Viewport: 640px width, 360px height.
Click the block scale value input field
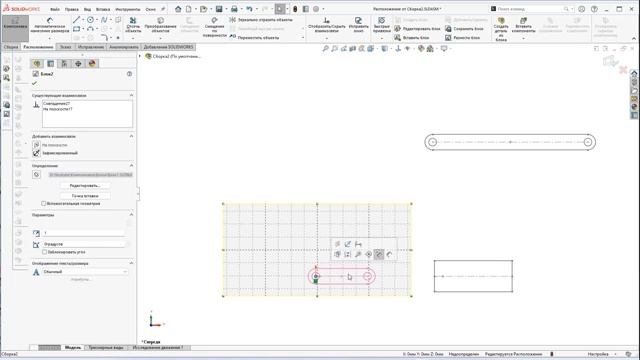pyautogui.click(x=84, y=233)
